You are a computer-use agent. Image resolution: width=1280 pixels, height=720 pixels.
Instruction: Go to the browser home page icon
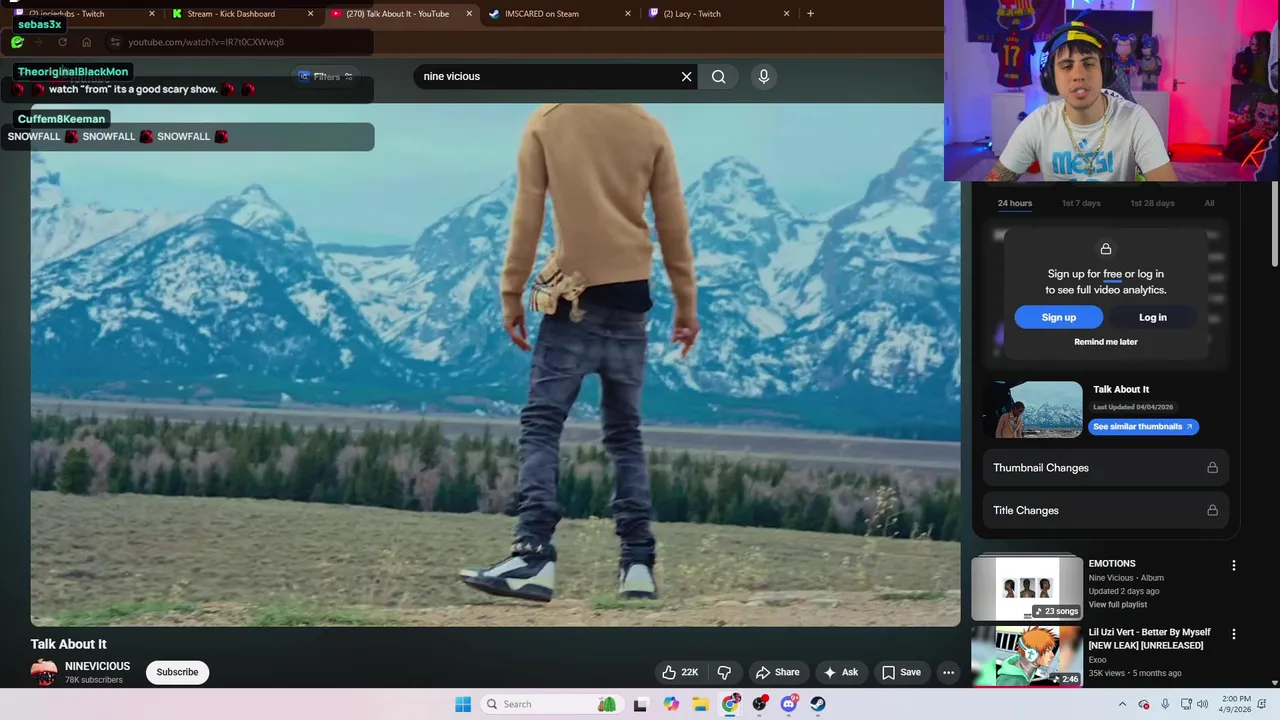(86, 42)
